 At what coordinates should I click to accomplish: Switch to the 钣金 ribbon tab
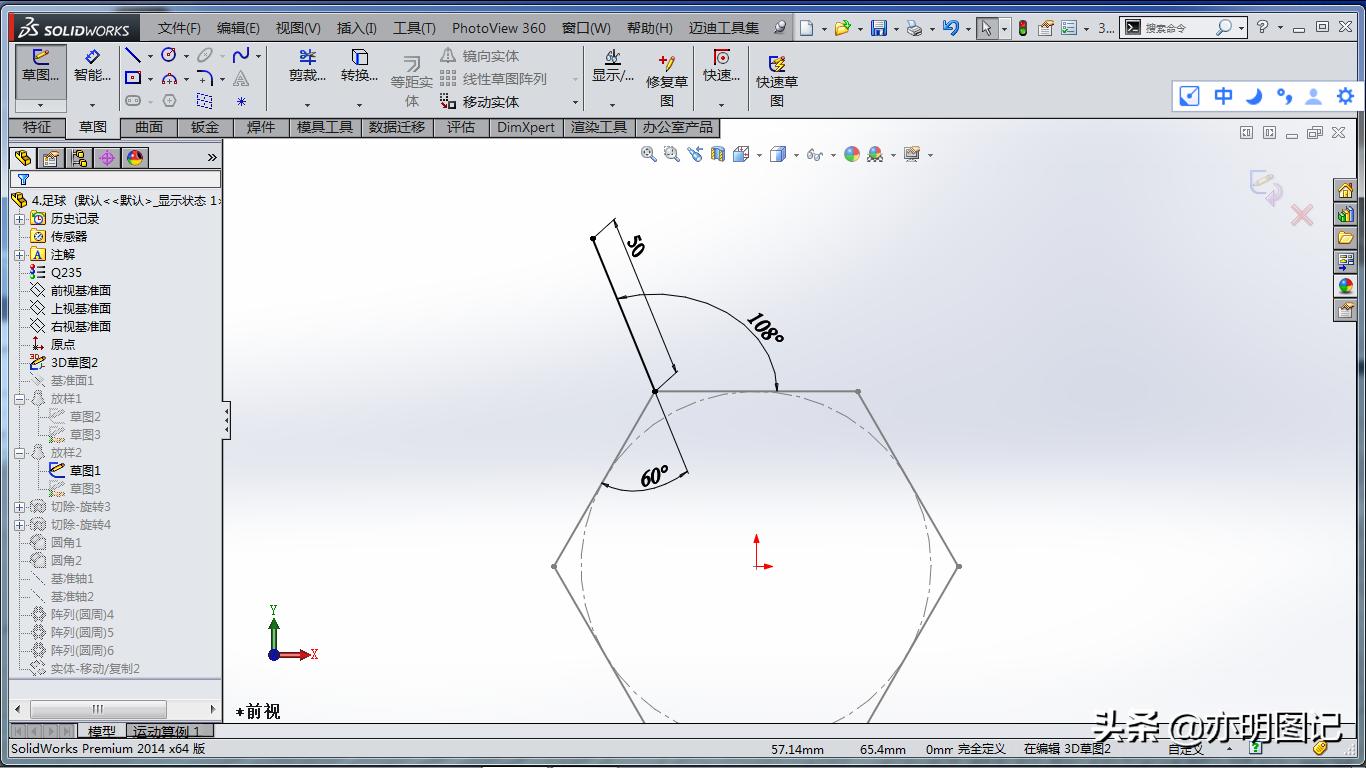(x=204, y=127)
